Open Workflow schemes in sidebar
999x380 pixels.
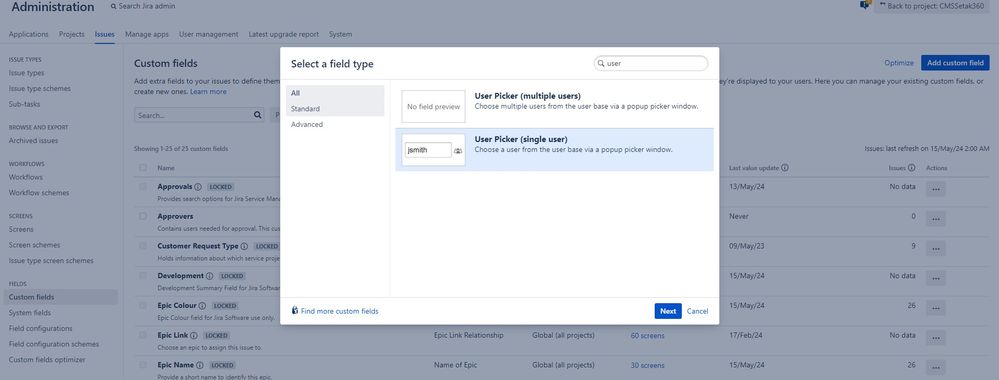(x=39, y=193)
